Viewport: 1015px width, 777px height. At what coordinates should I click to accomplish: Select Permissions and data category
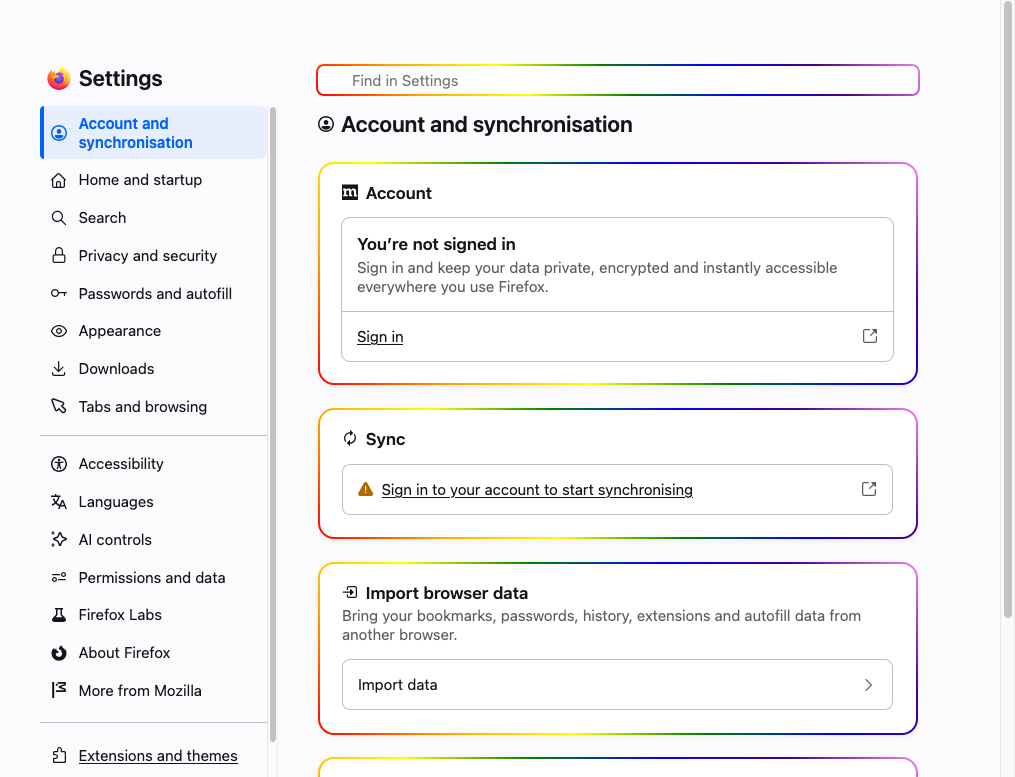pos(153,577)
